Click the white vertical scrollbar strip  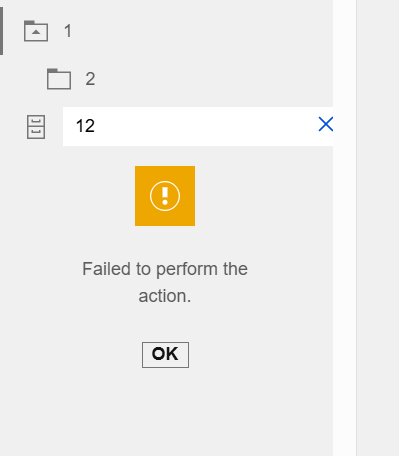click(344, 228)
